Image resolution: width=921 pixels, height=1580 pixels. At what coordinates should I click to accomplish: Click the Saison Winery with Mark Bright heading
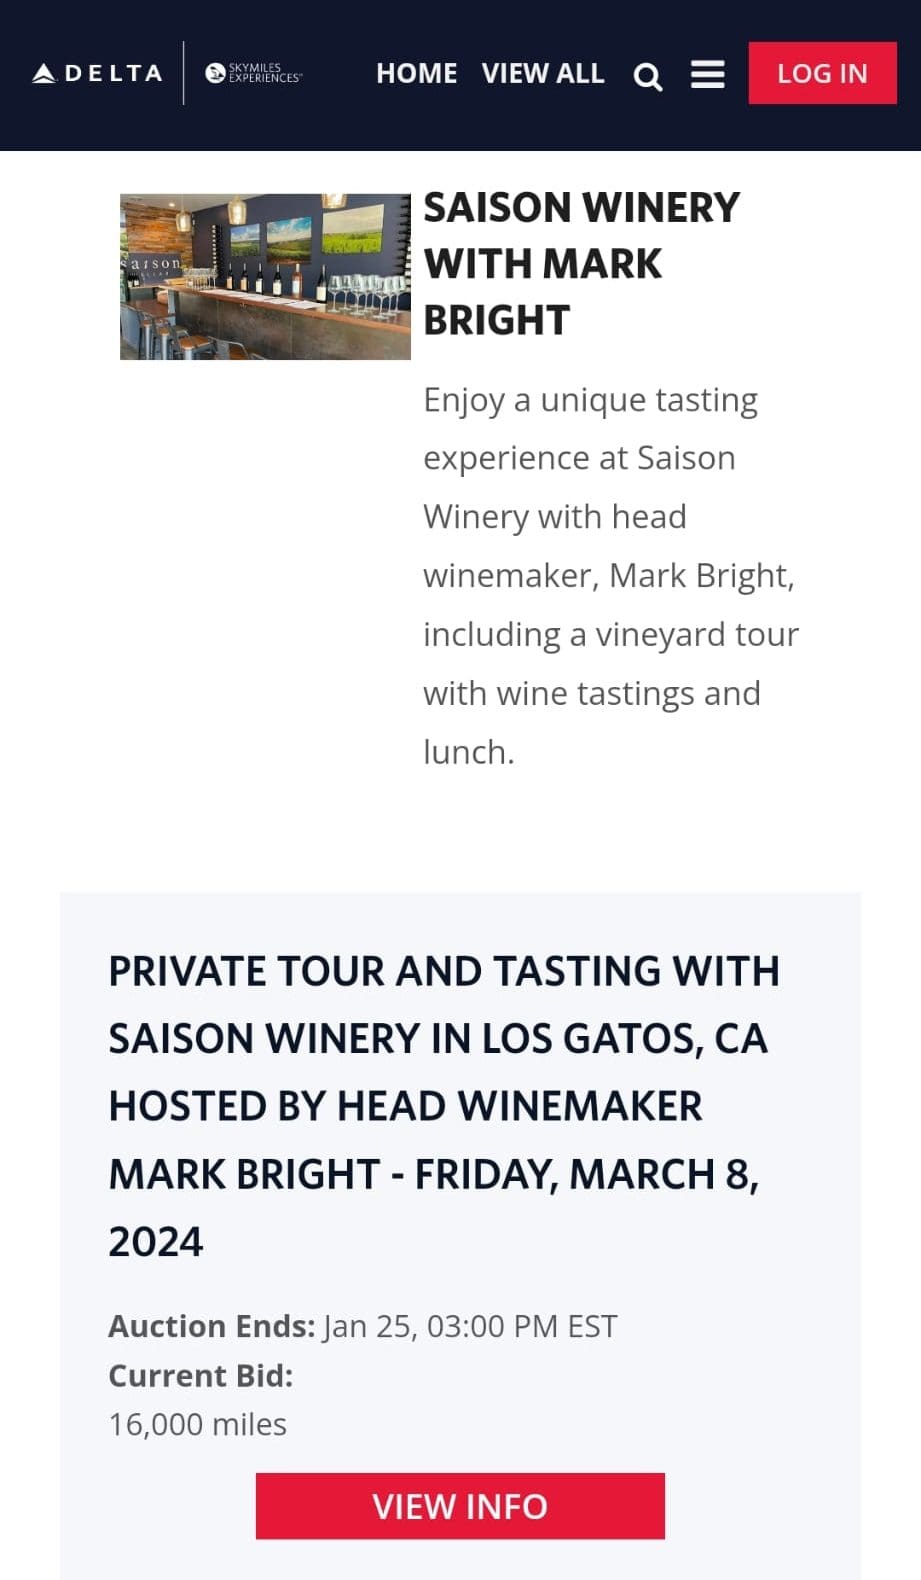[x=580, y=264]
